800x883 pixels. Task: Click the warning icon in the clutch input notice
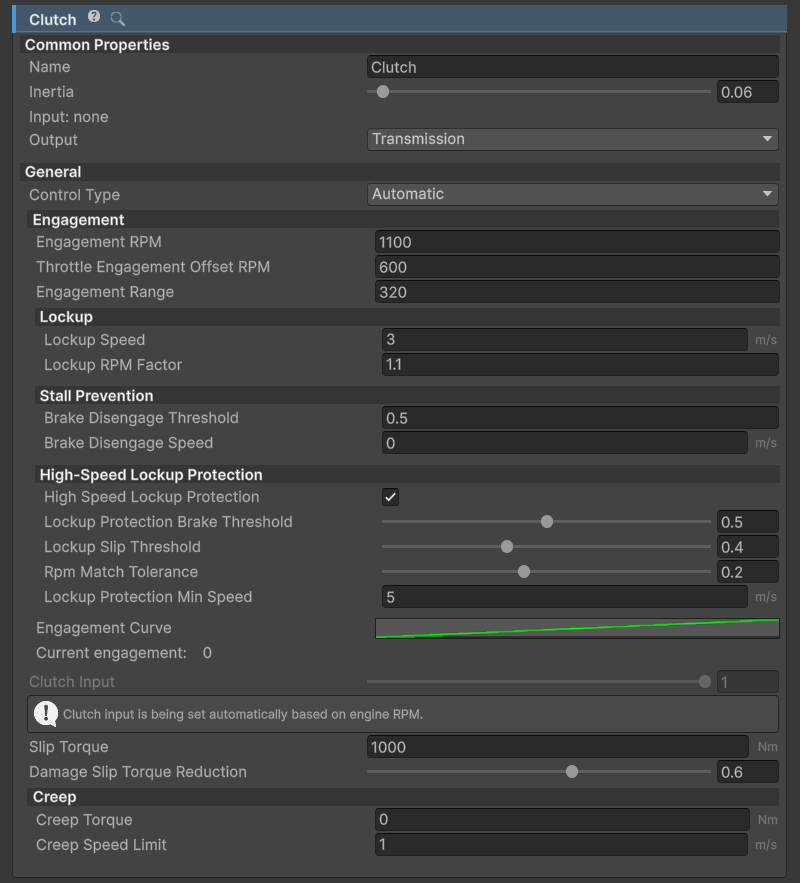click(x=46, y=714)
